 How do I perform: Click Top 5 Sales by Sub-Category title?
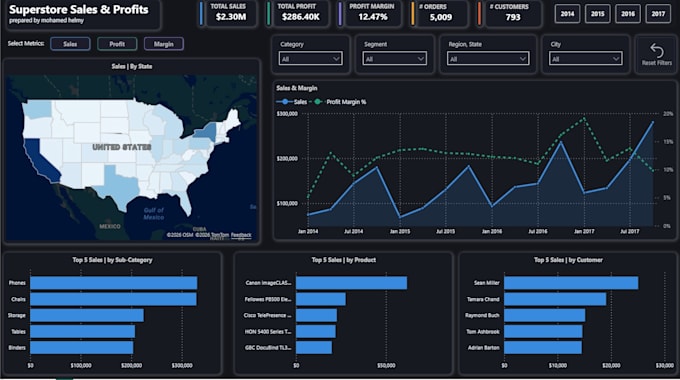112,260
